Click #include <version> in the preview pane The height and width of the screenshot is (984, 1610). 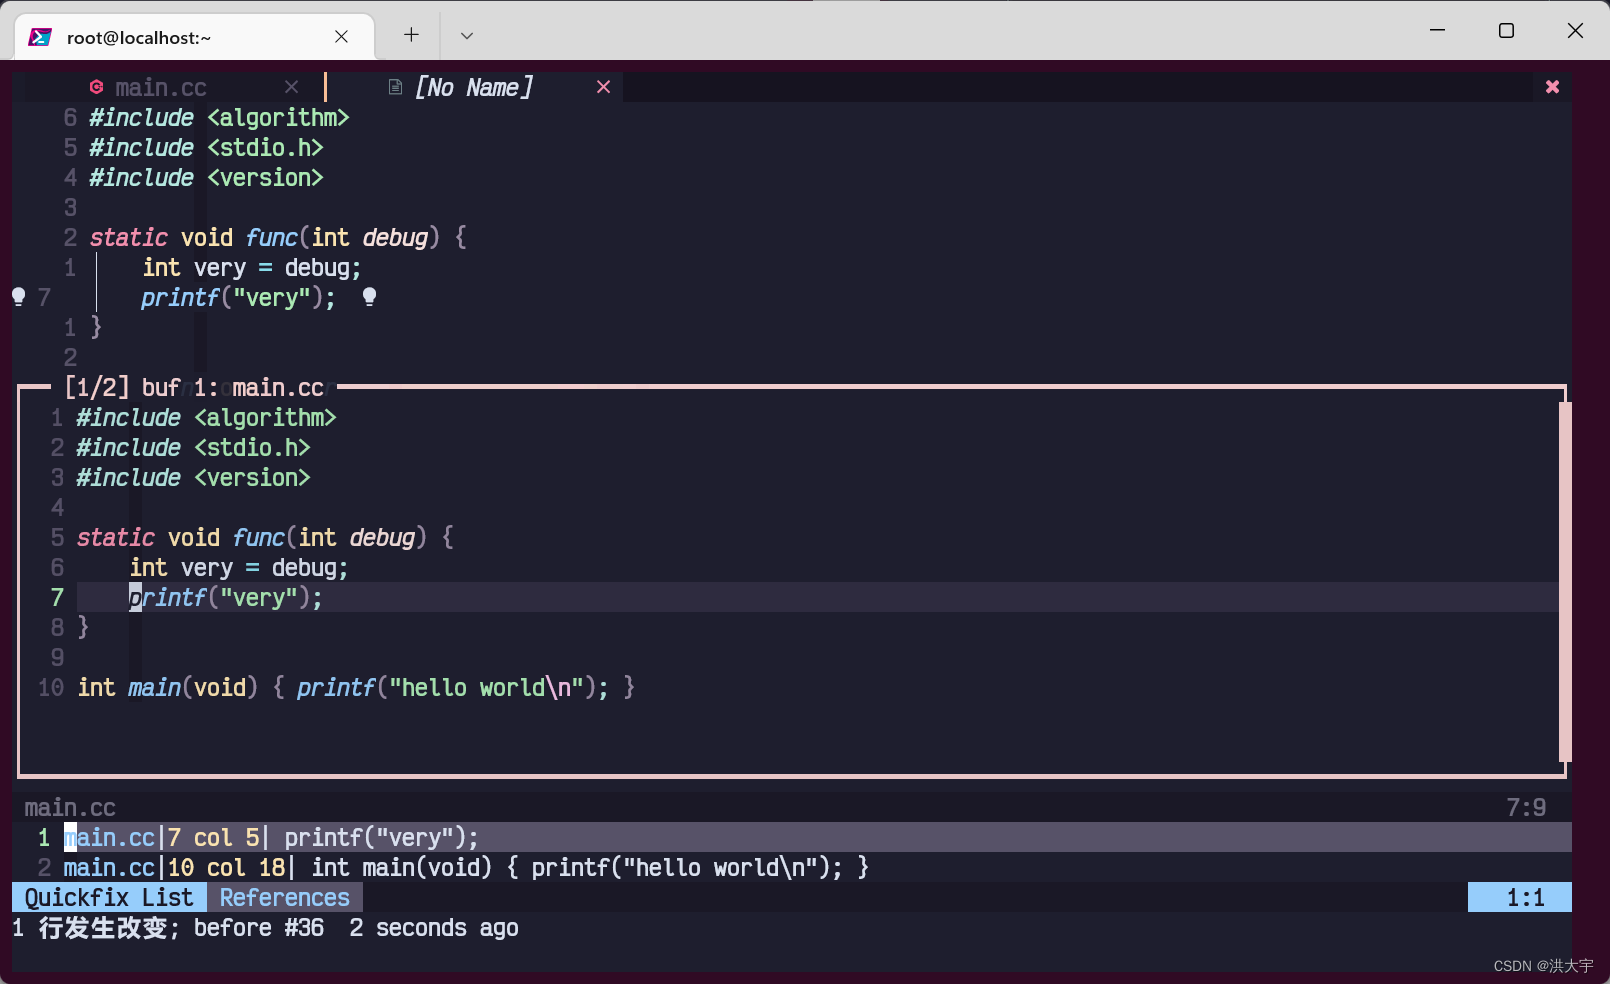[x=193, y=478]
